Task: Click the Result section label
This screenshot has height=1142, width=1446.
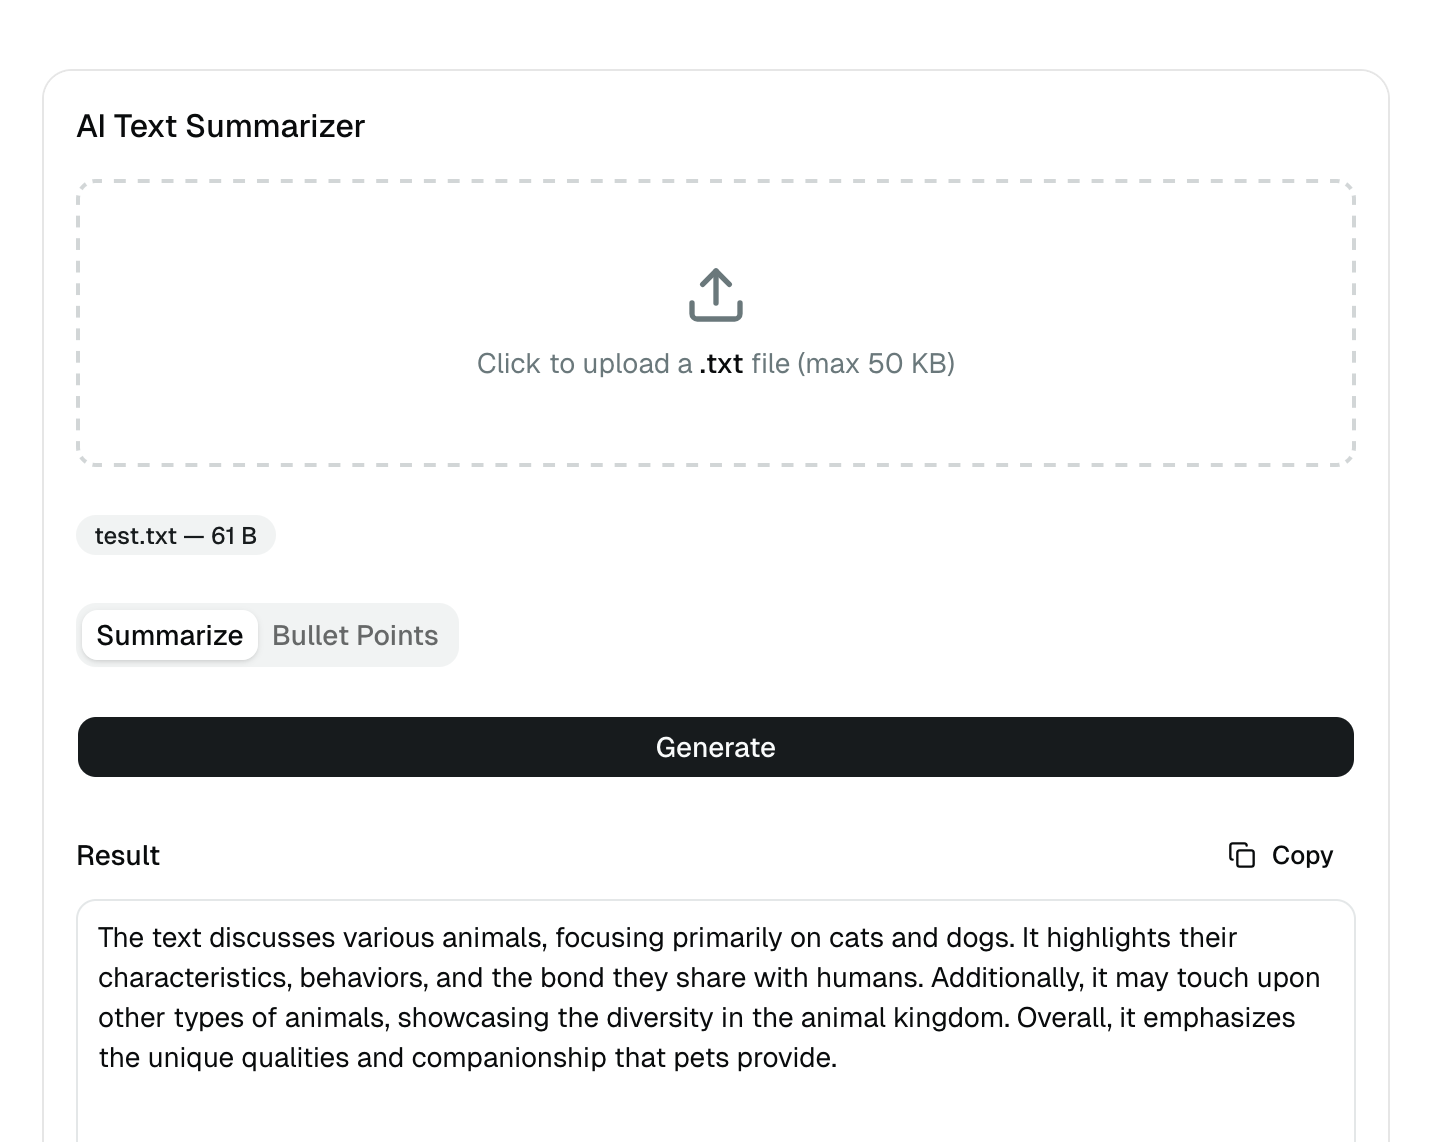Action: [118, 856]
